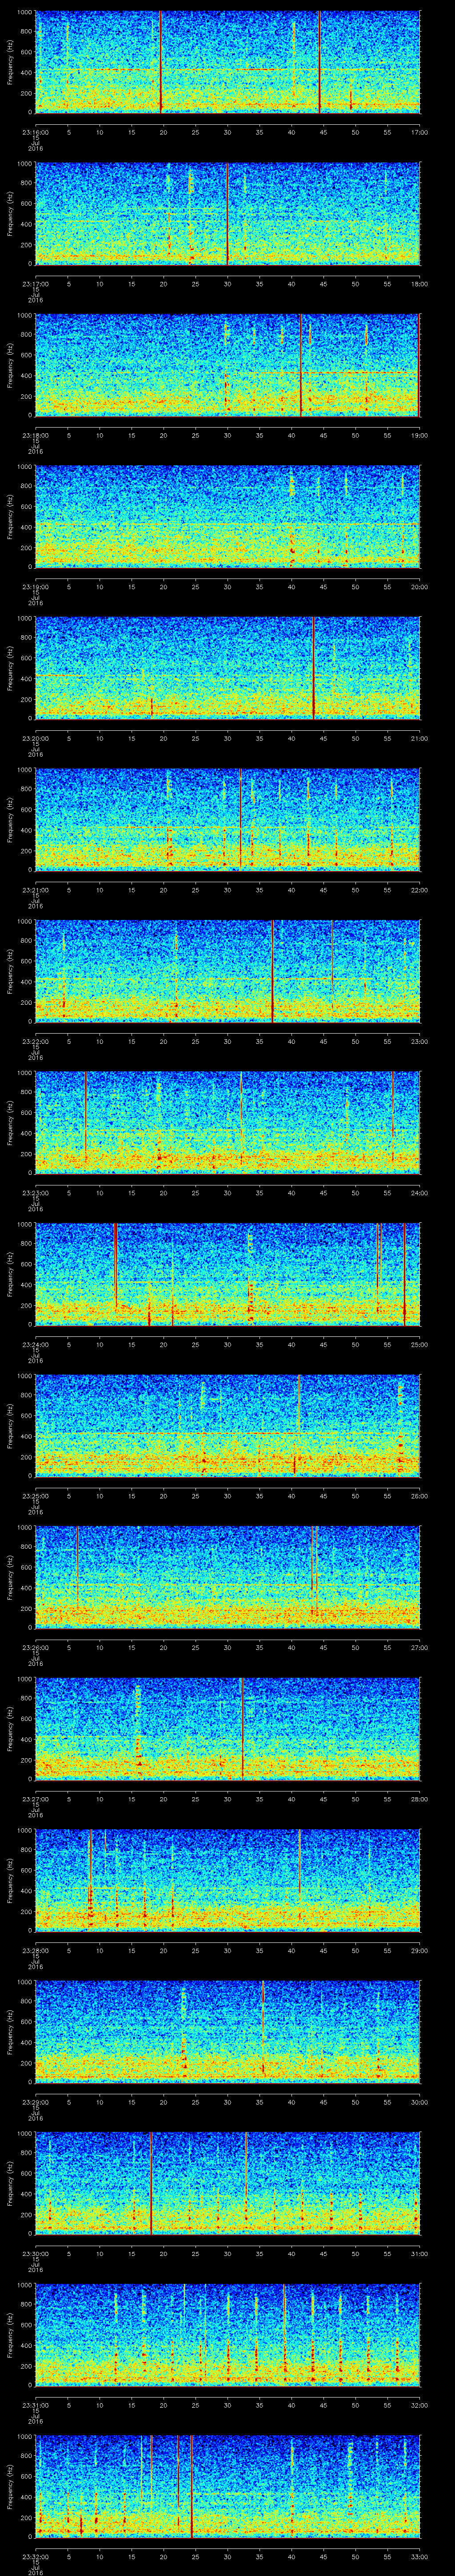
Task: Click the 23:16:00 start time label
Action: 35,132
